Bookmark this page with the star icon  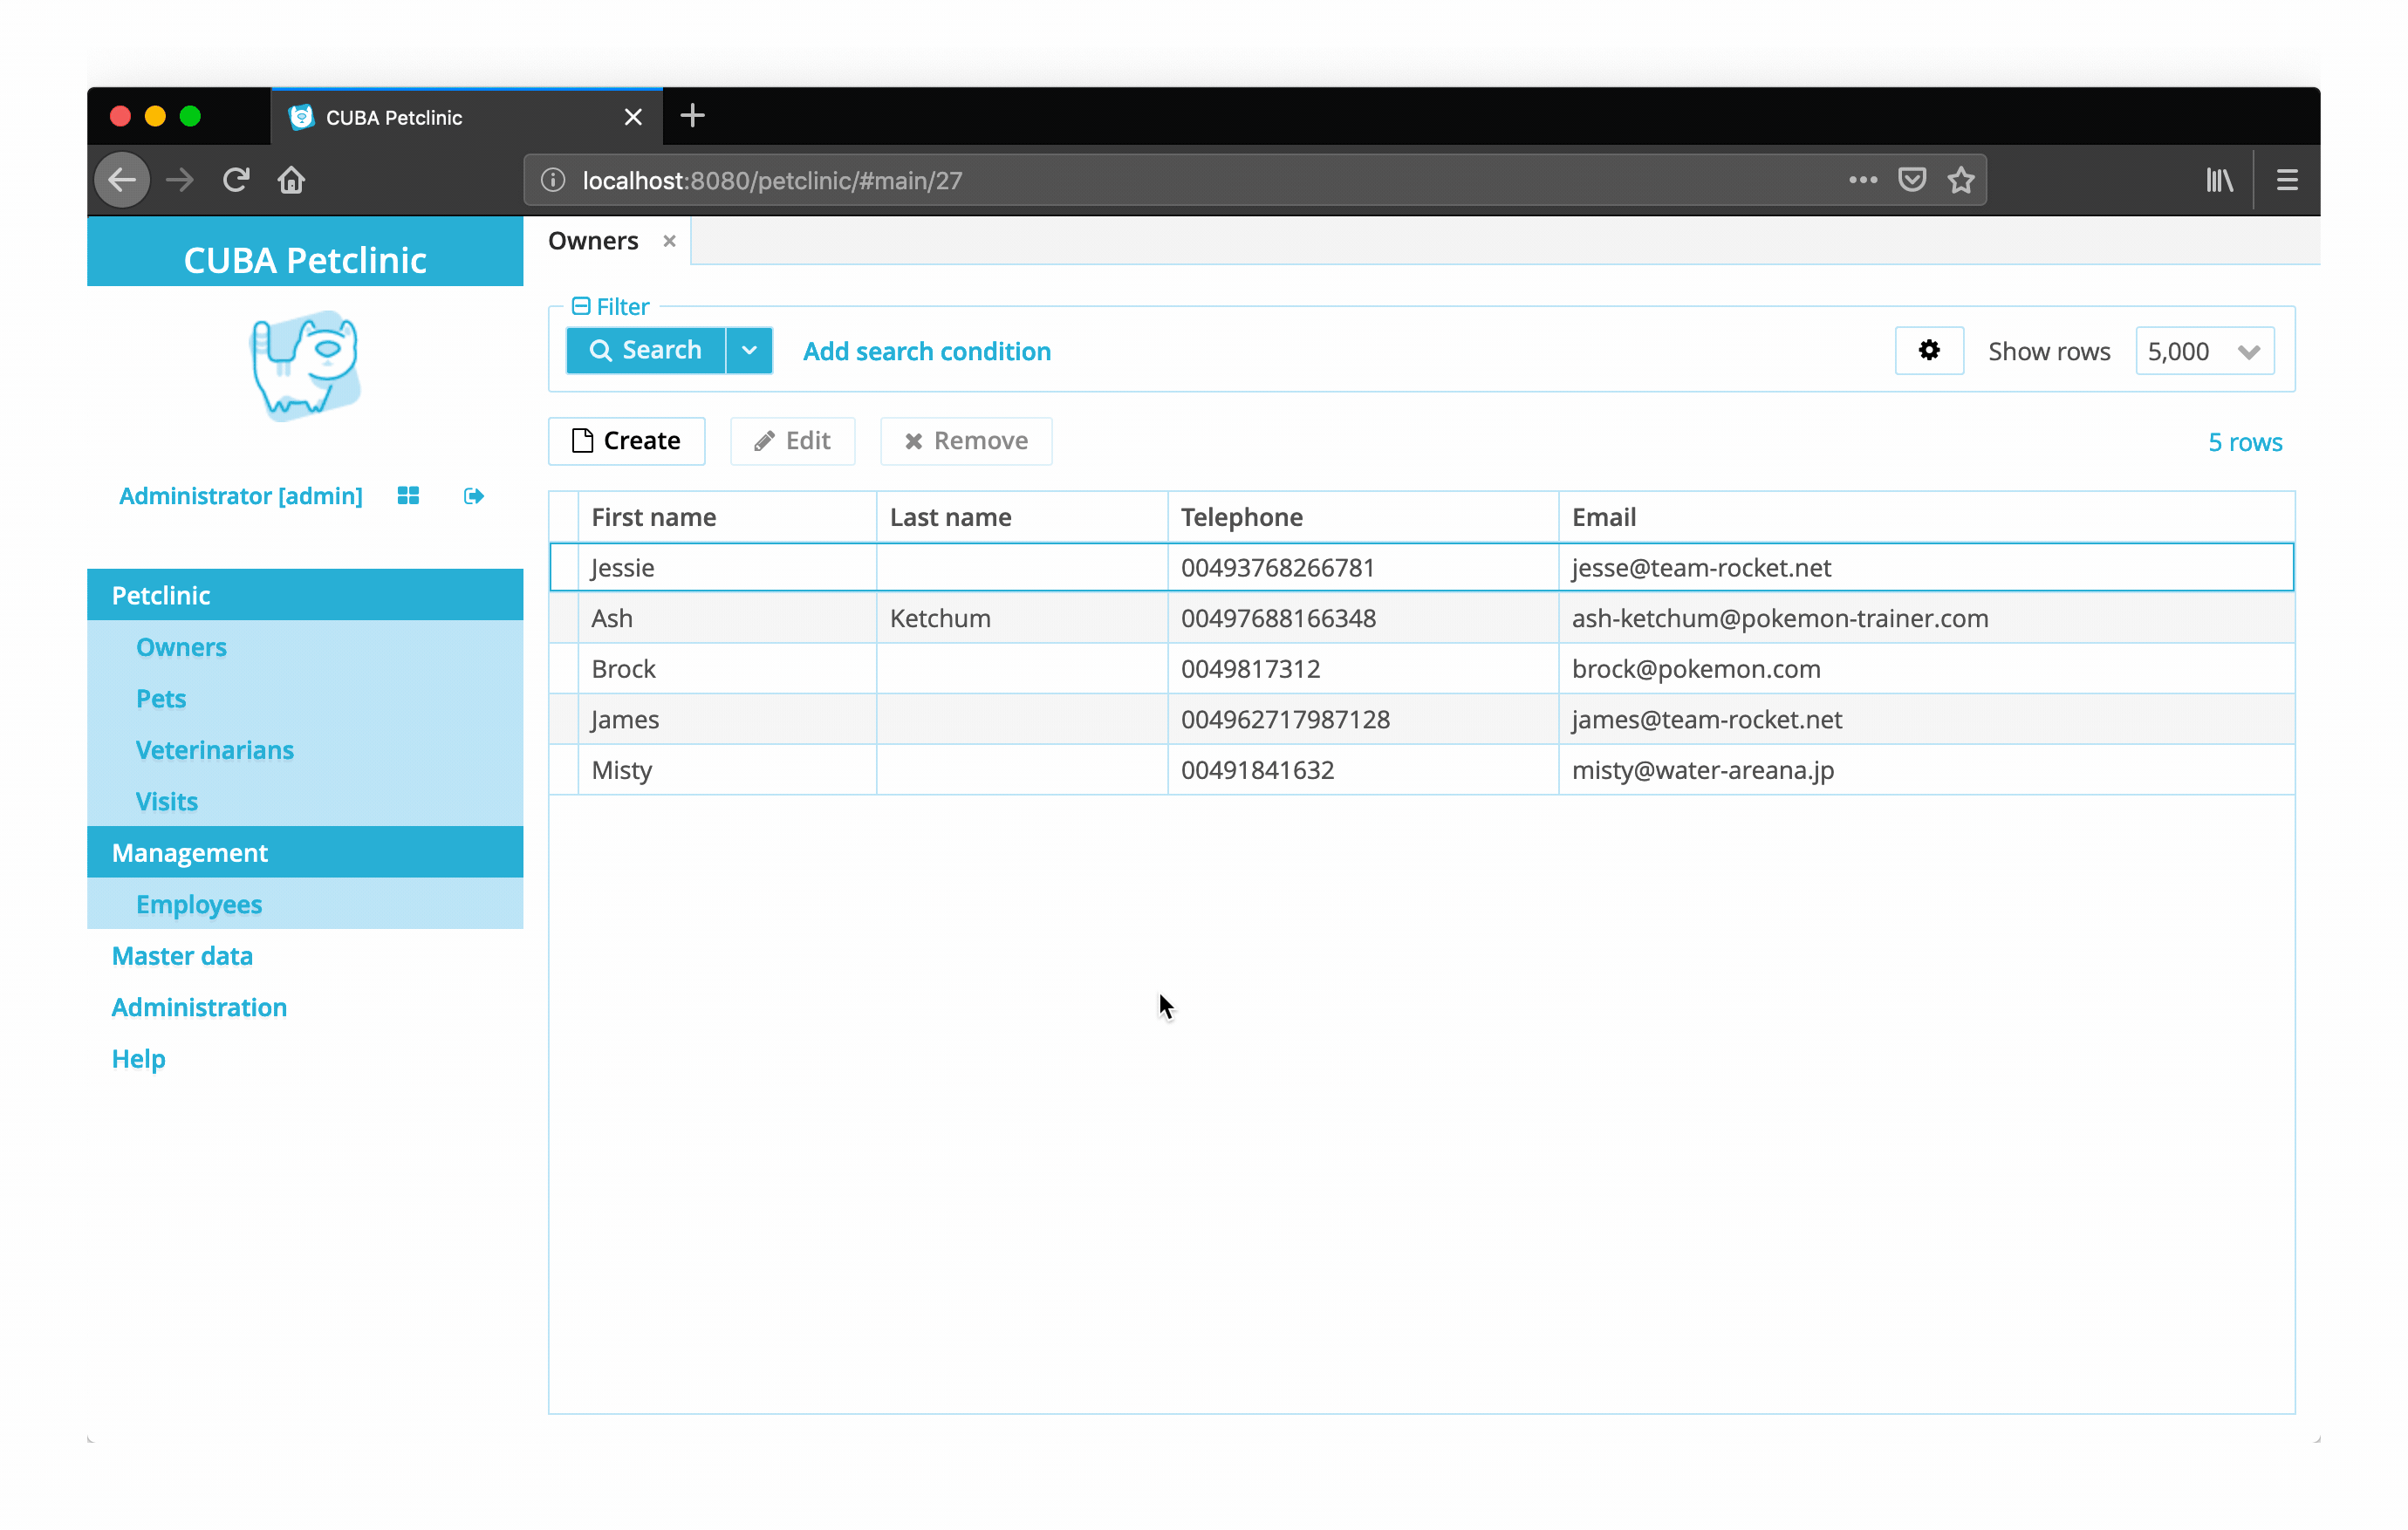pos(1960,180)
